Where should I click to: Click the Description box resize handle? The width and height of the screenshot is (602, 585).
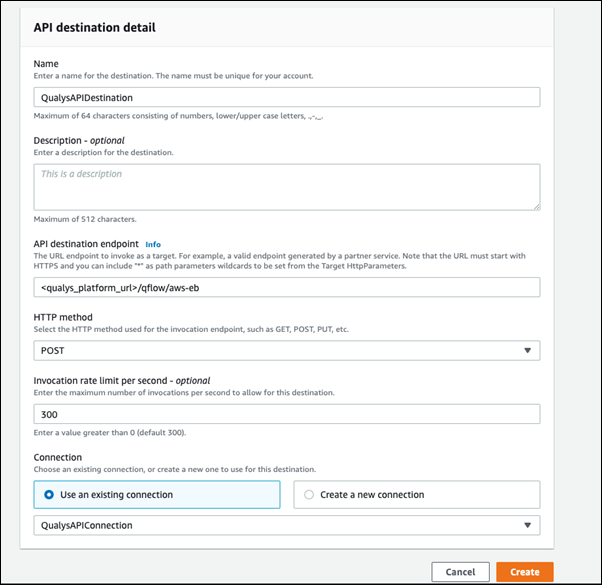pos(536,206)
